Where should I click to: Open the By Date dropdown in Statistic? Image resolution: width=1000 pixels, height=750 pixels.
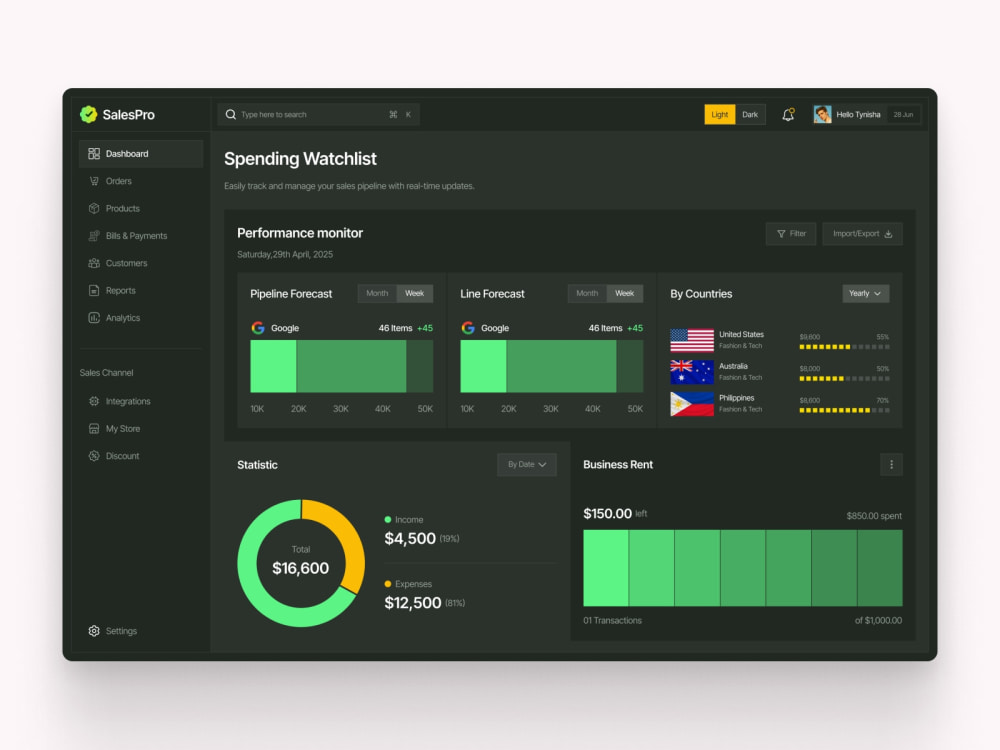[x=527, y=465]
